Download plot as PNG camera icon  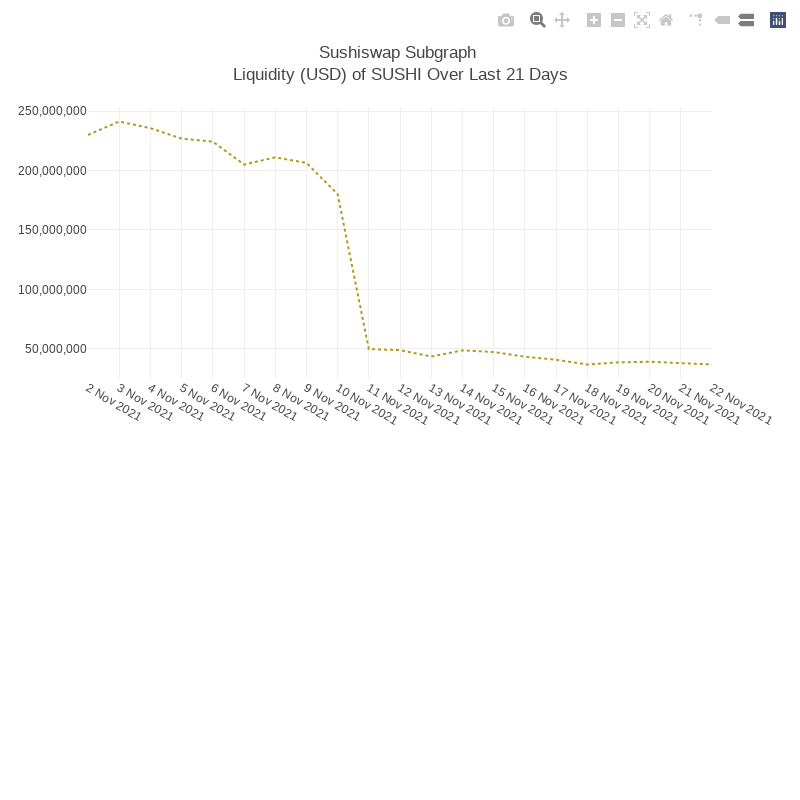(x=506, y=20)
